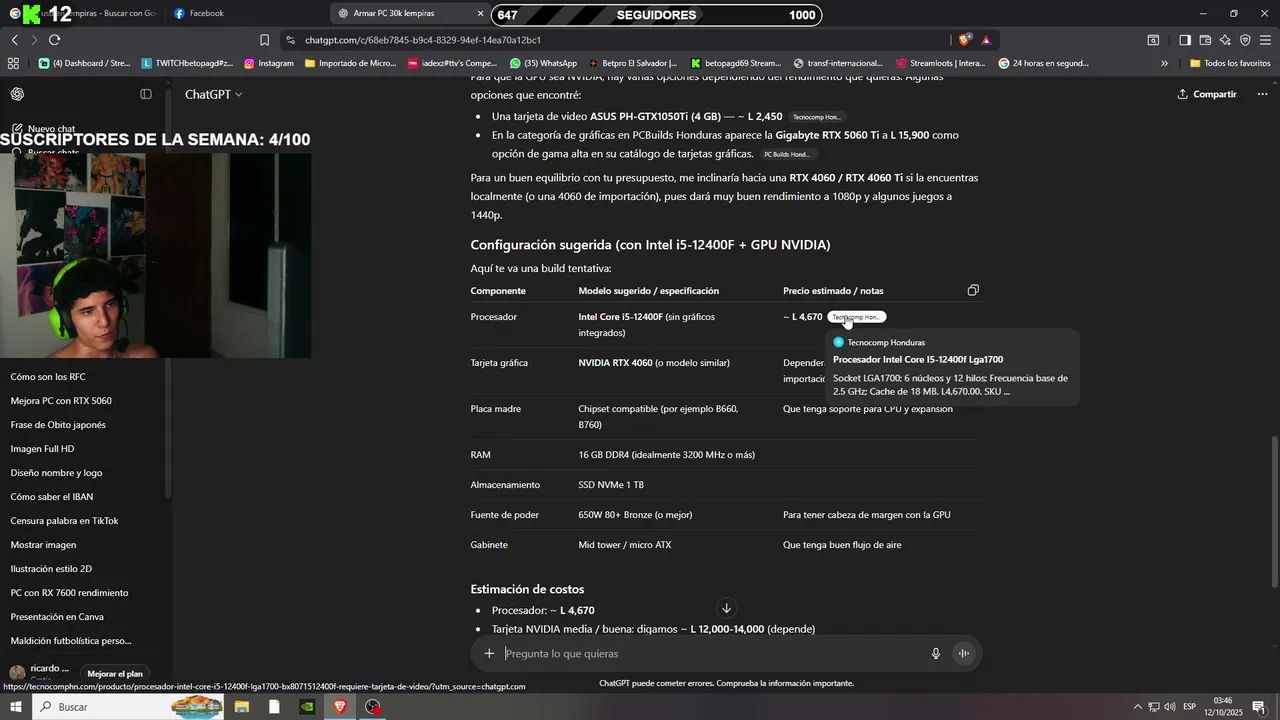
Task: Open the tab search icon in toolbar
Action: pyautogui.click(x=1153, y=40)
